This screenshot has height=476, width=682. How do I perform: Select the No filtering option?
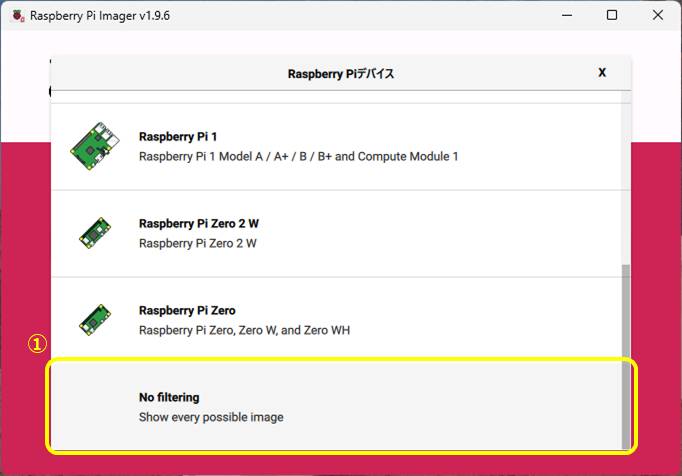pos(169,397)
